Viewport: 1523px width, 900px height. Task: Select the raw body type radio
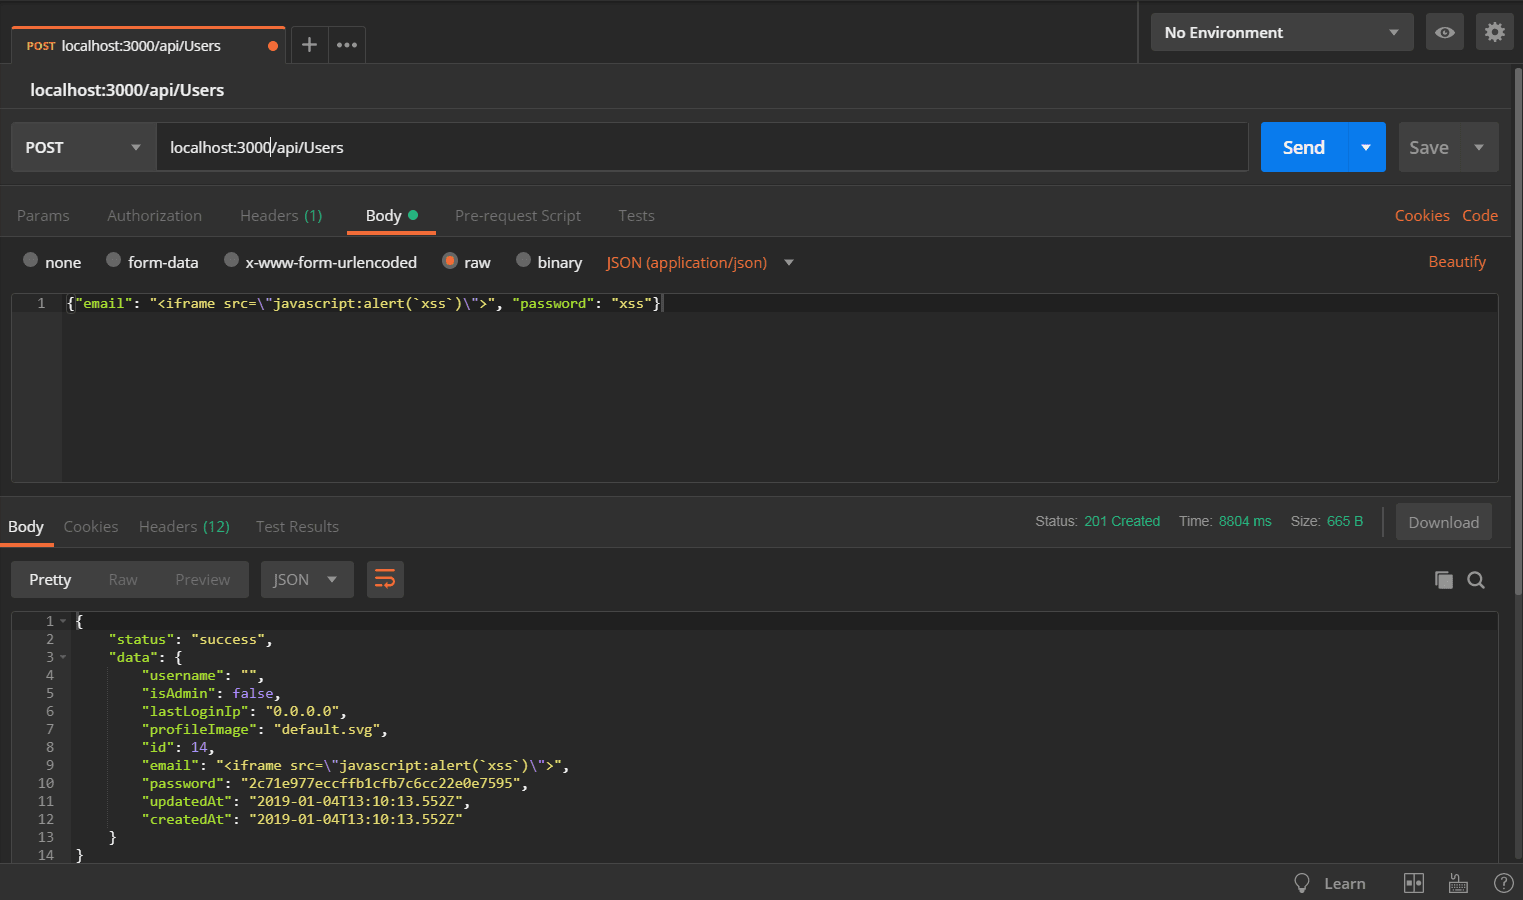pyautogui.click(x=450, y=260)
